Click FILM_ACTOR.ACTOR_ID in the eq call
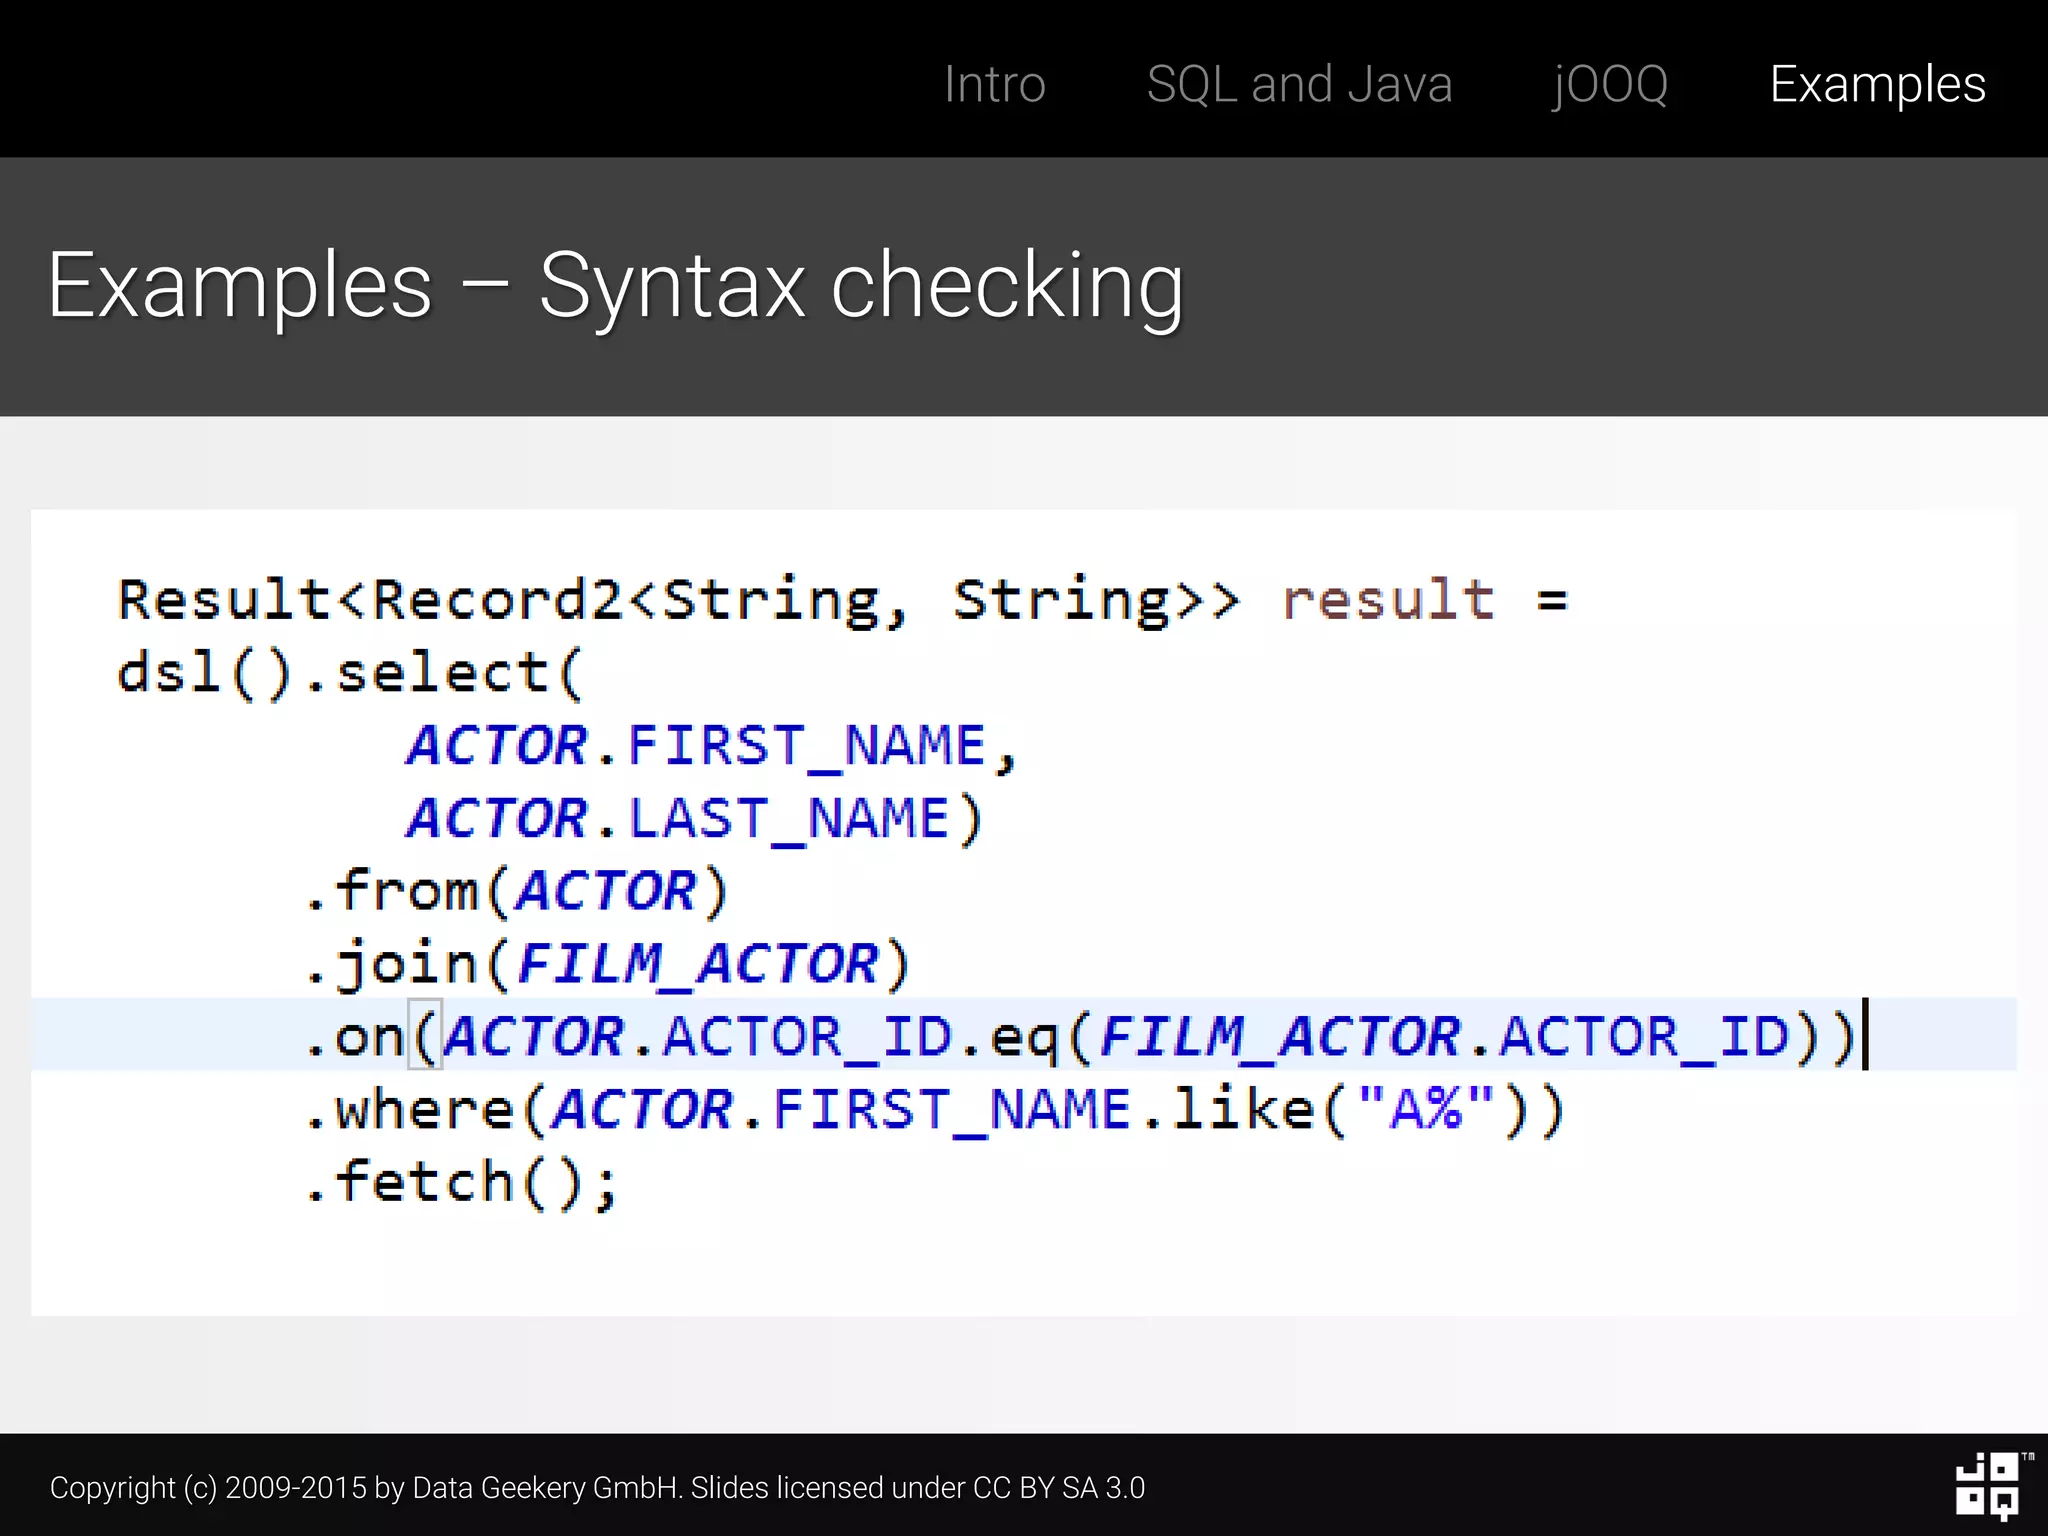This screenshot has width=2048, height=1536. tap(1444, 1036)
